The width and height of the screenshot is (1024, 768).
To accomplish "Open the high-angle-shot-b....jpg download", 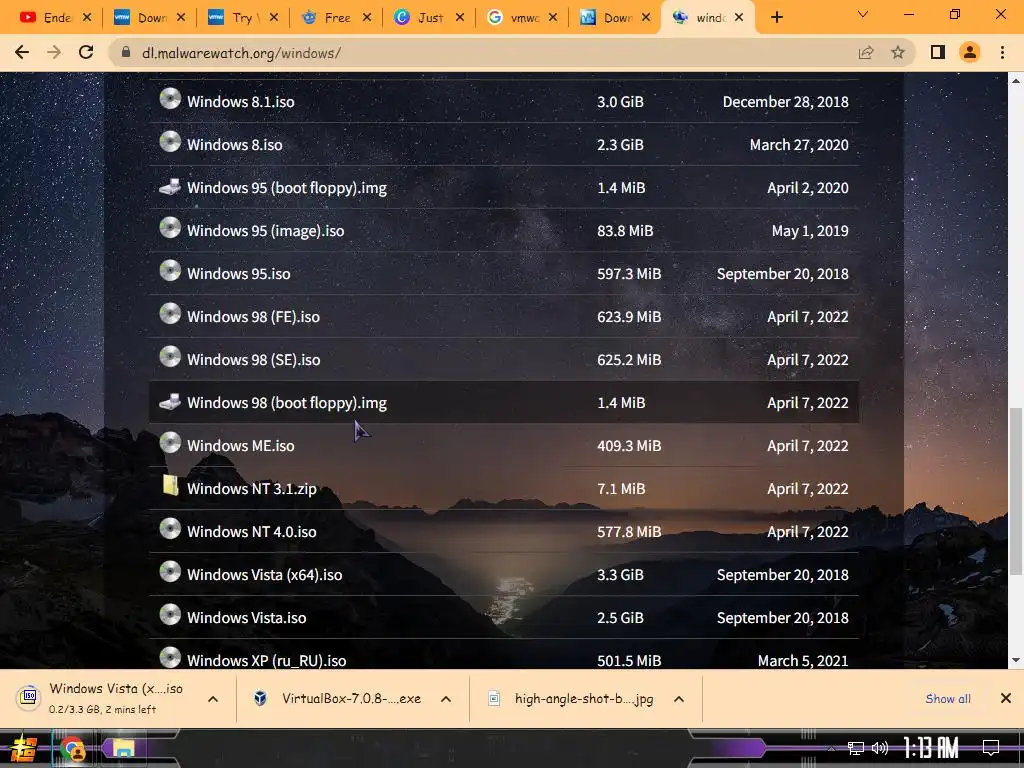I will tap(584, 699).
